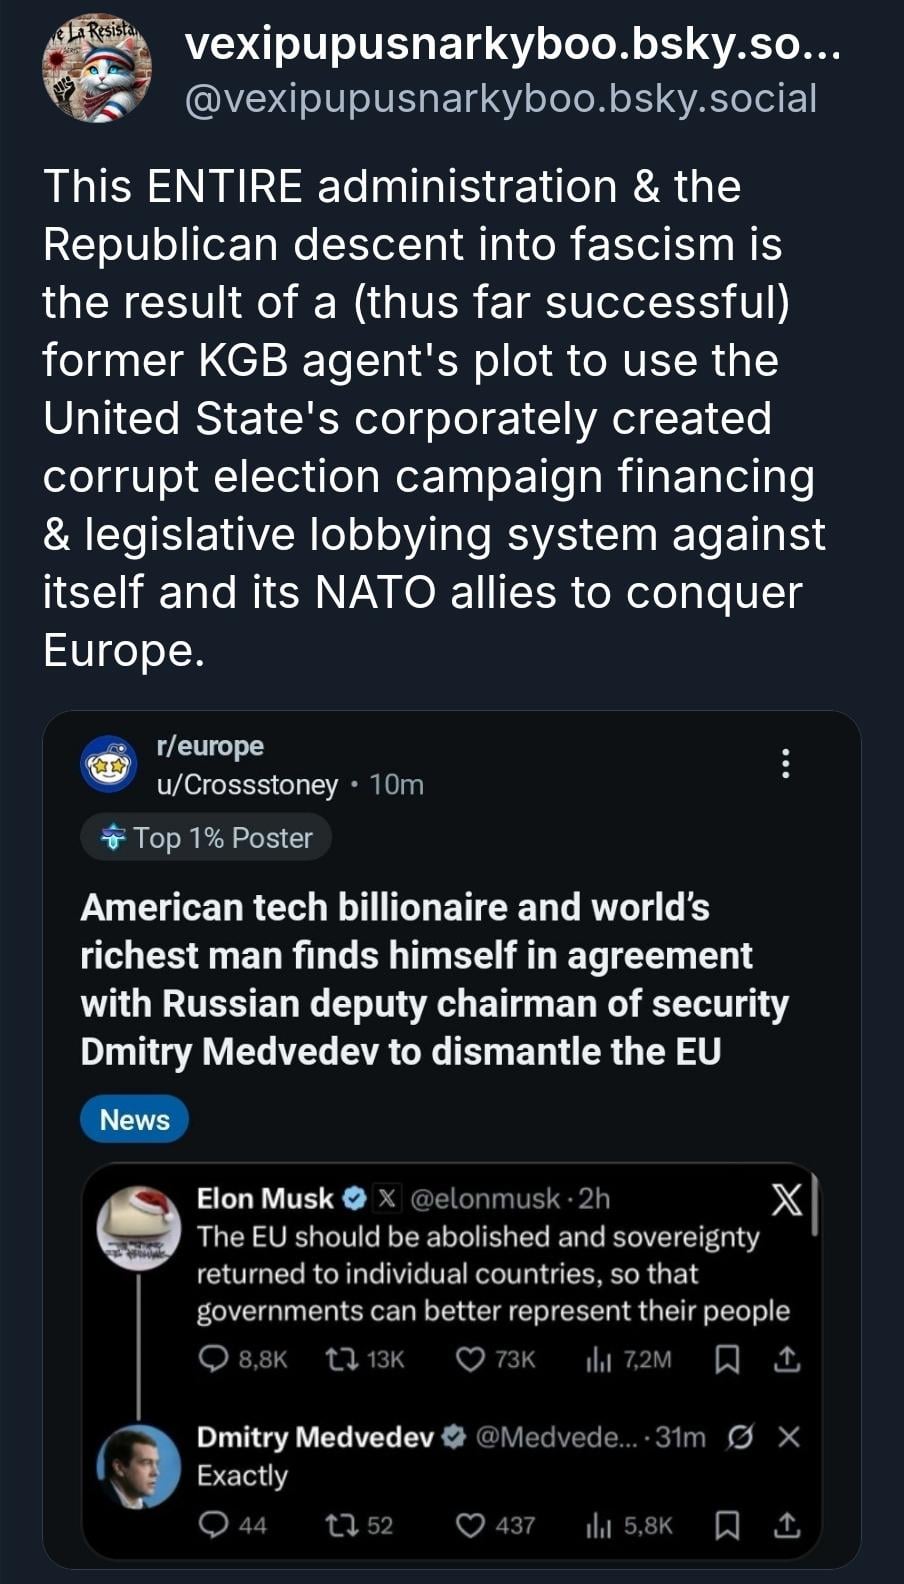This screenshot has width=904, height=1584.
Task: Like Elon Musk's tweet with 73K
Action: [470, 1359]
